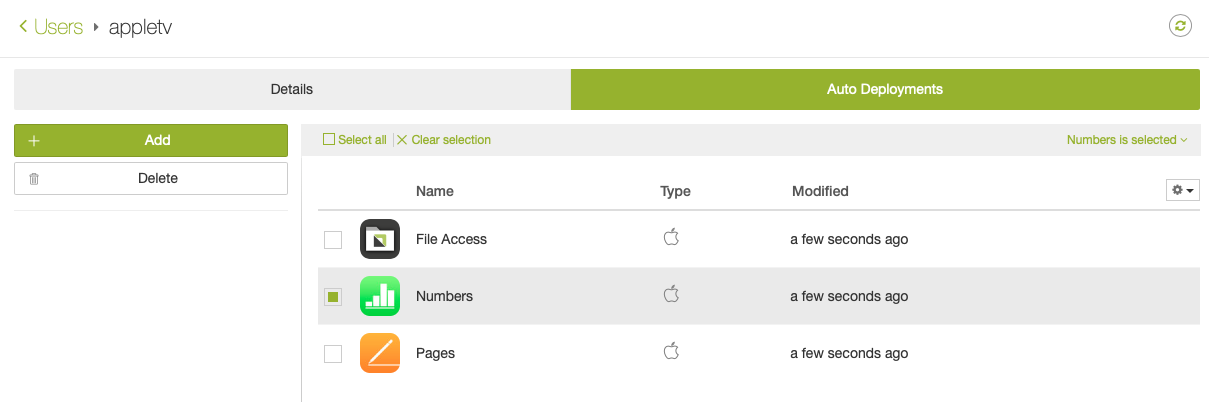Click the Apple type icon for Numbers
The width and height of the screenshot is (1209, 402).
click(x=672, y=294)
